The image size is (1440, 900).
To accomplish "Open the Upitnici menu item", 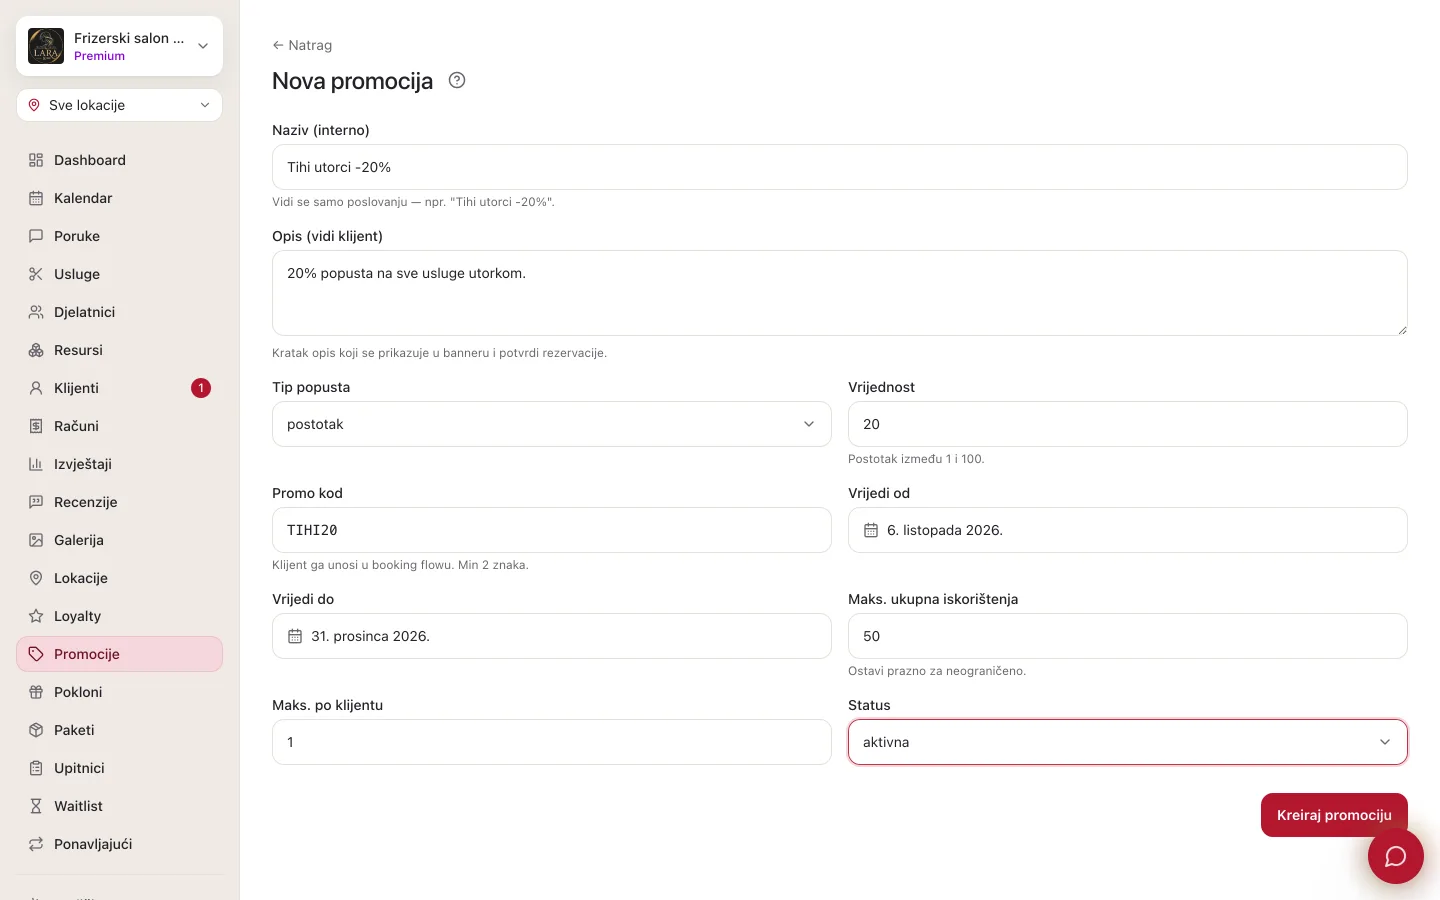I will [x=120, y=768].
